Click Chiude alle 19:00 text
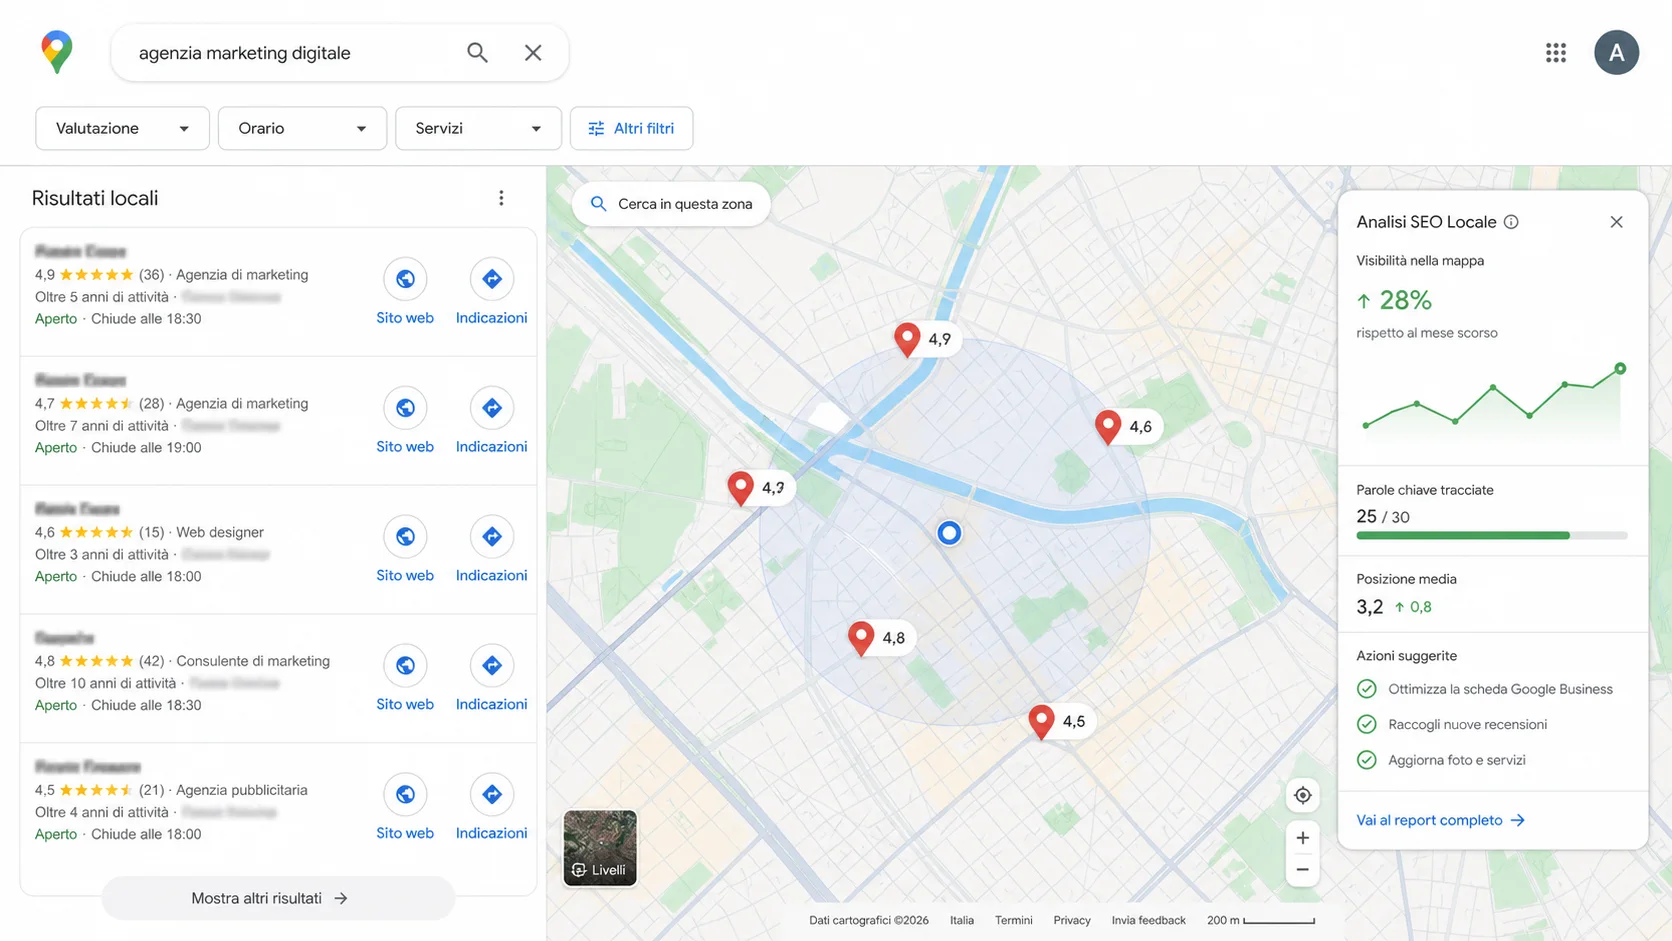 pos(146,448)
